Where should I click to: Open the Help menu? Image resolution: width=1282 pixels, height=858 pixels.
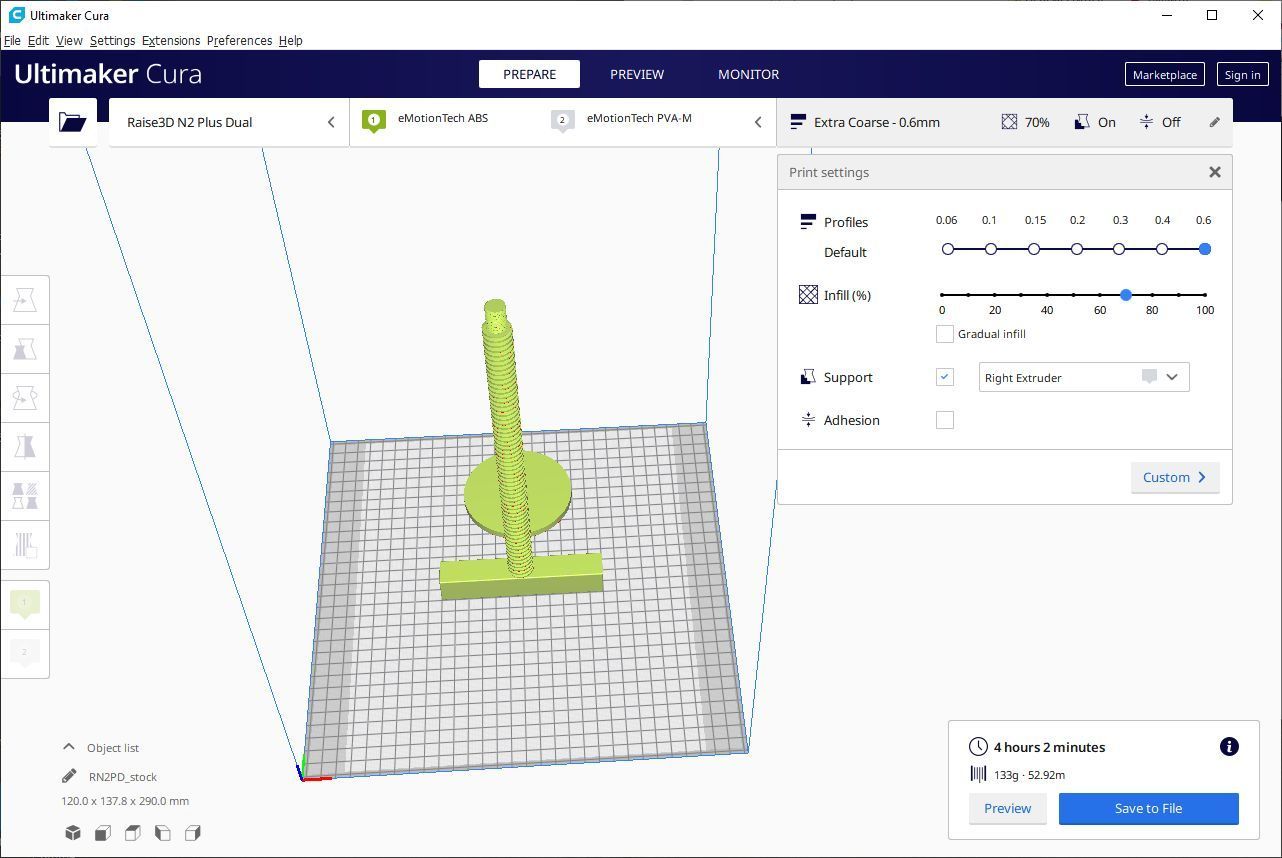click(290, 40)
